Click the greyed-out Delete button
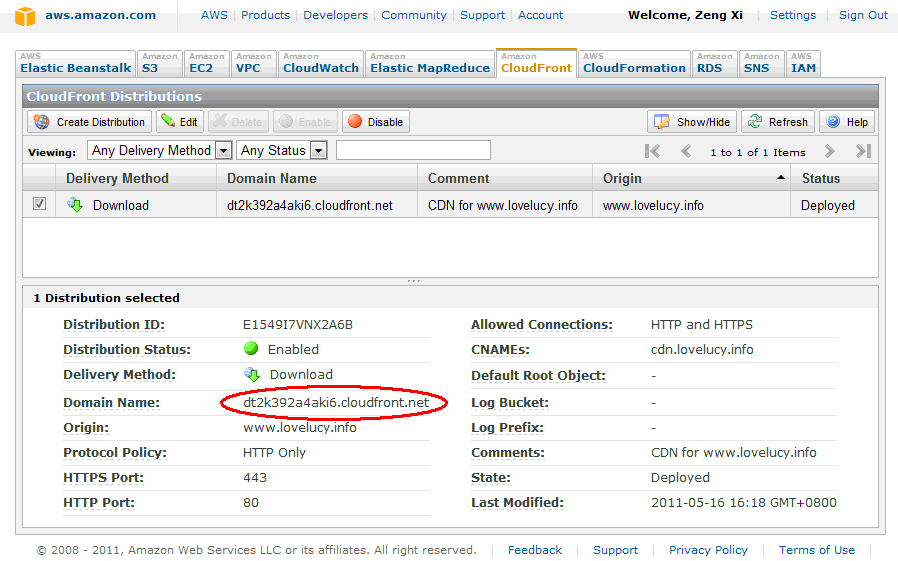This screenshot has width=898, height=561. coord(239,122)
